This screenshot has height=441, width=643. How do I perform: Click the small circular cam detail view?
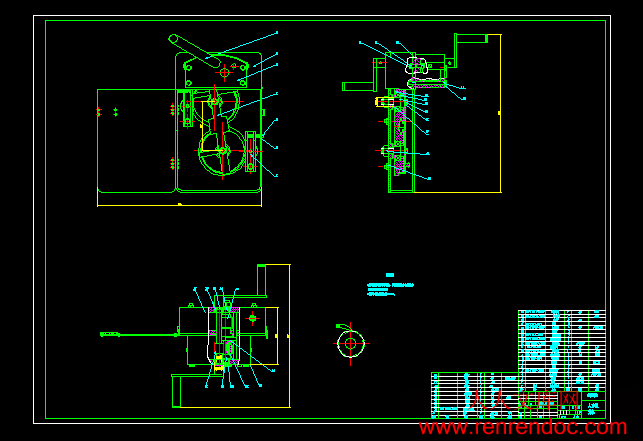click(x=351, y=343)
